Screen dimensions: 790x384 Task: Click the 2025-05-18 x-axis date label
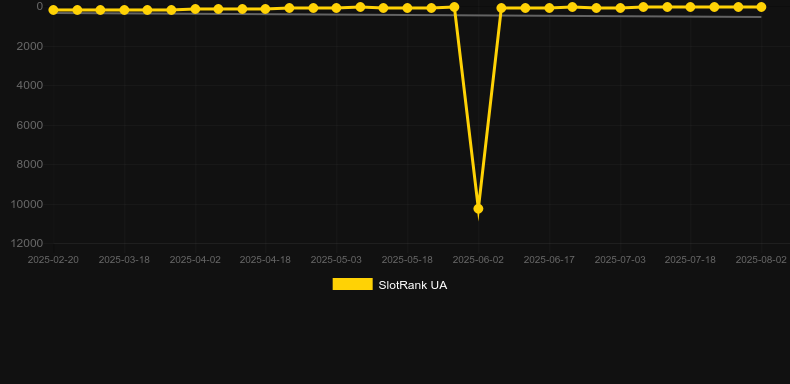pos(407,260)
